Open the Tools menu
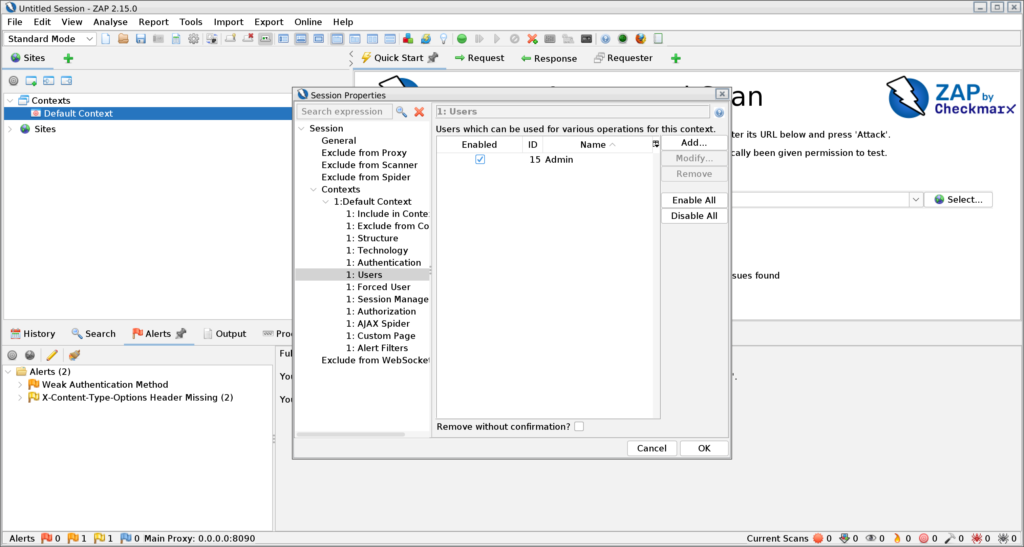 click(191, 22)
